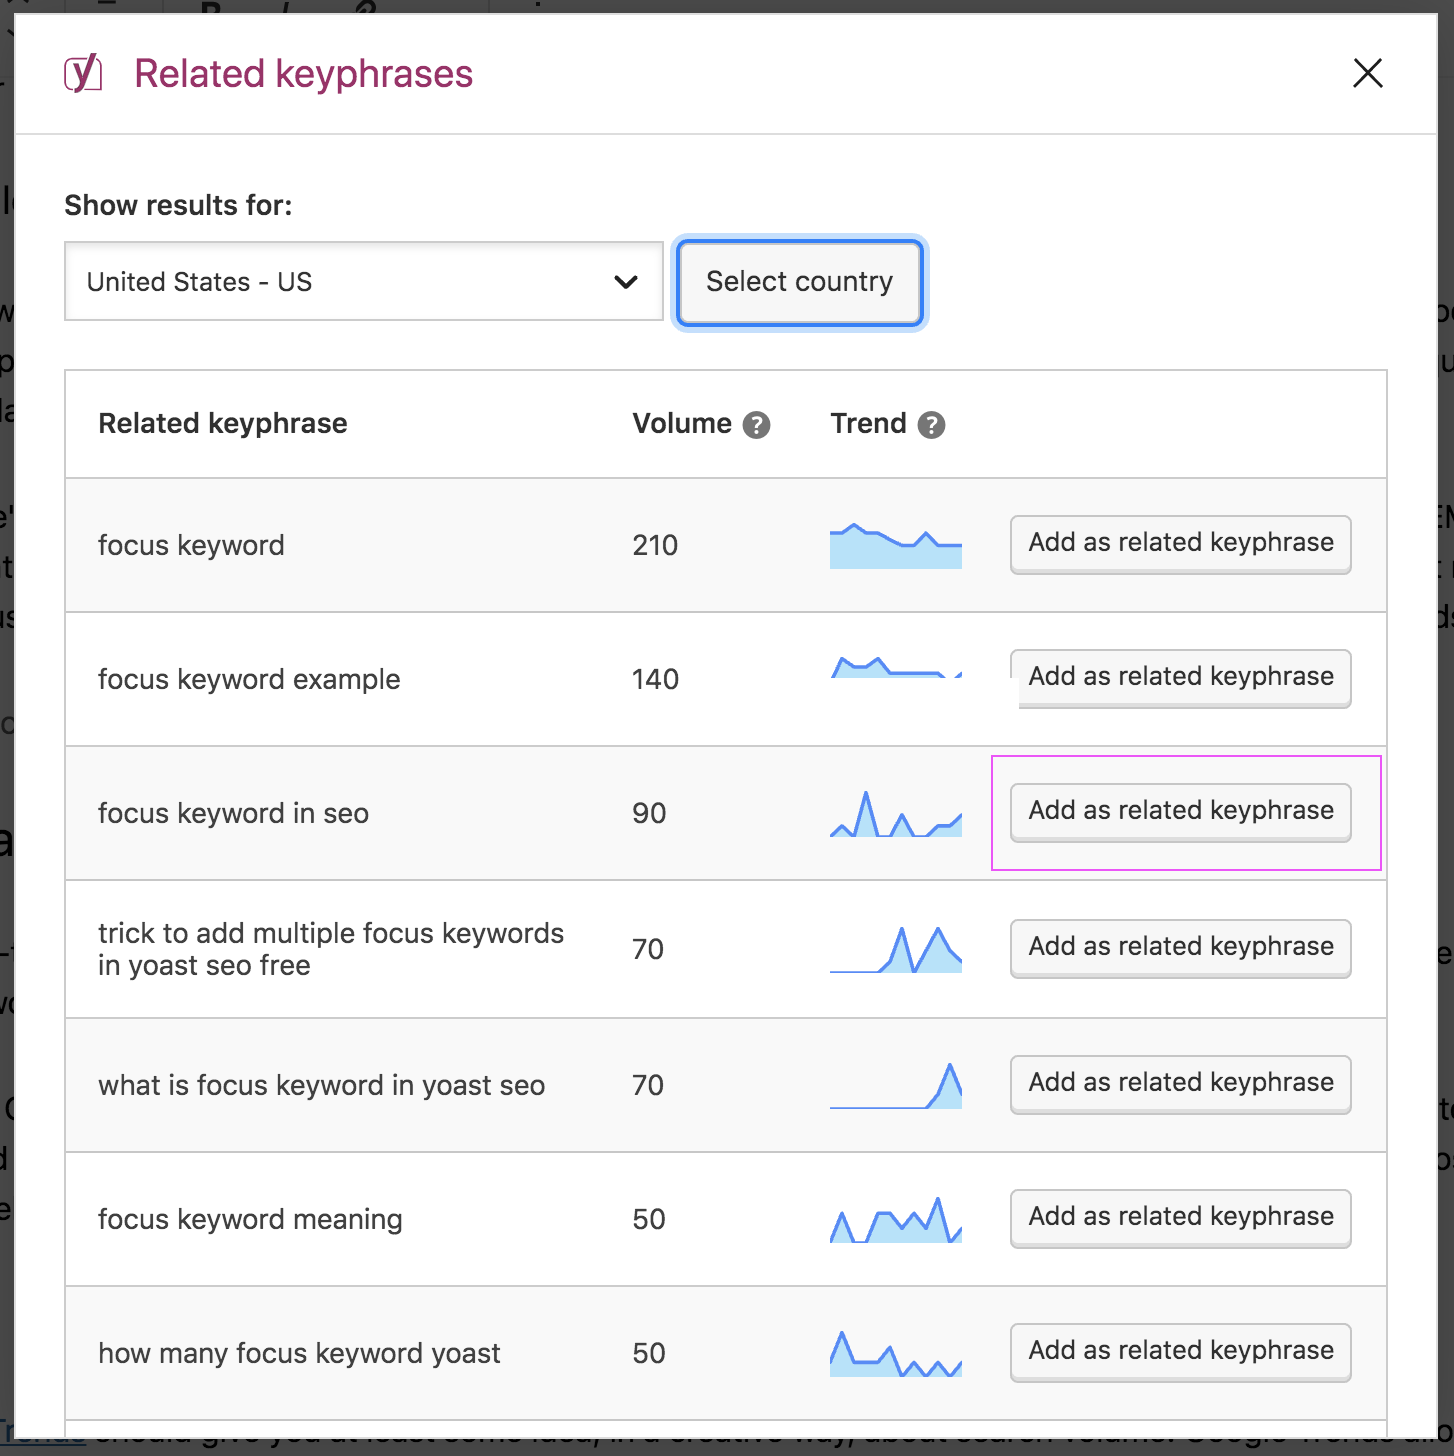Screen dimensions: 1454x1456
Task: Add 'trick to add multiple focus keywords' keyphrase
Action: pyautogui.click(x=1180, y=947)
